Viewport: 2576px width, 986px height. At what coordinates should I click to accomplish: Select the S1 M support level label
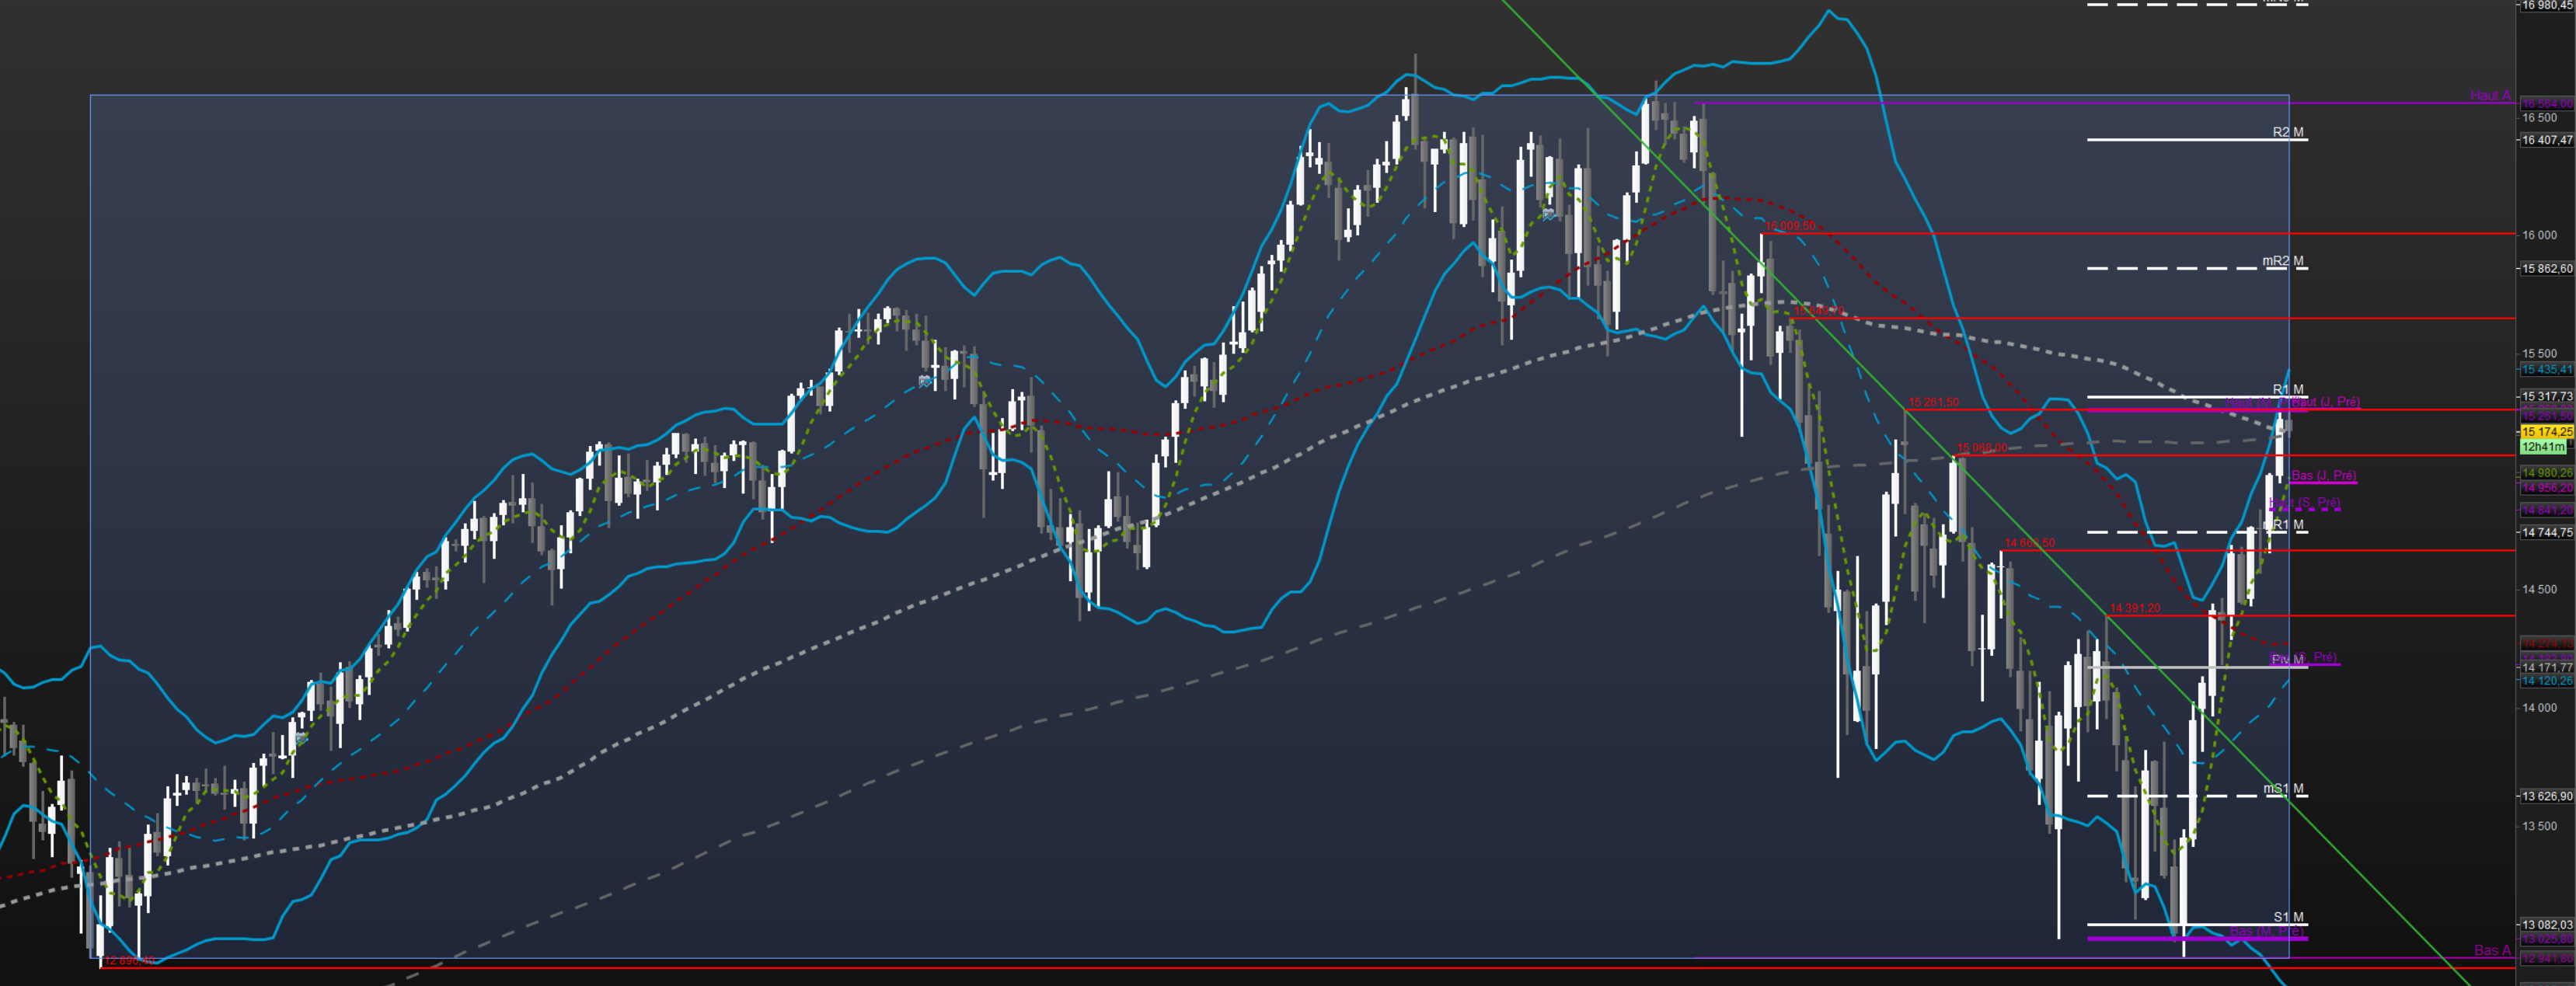pos(2288,917)
